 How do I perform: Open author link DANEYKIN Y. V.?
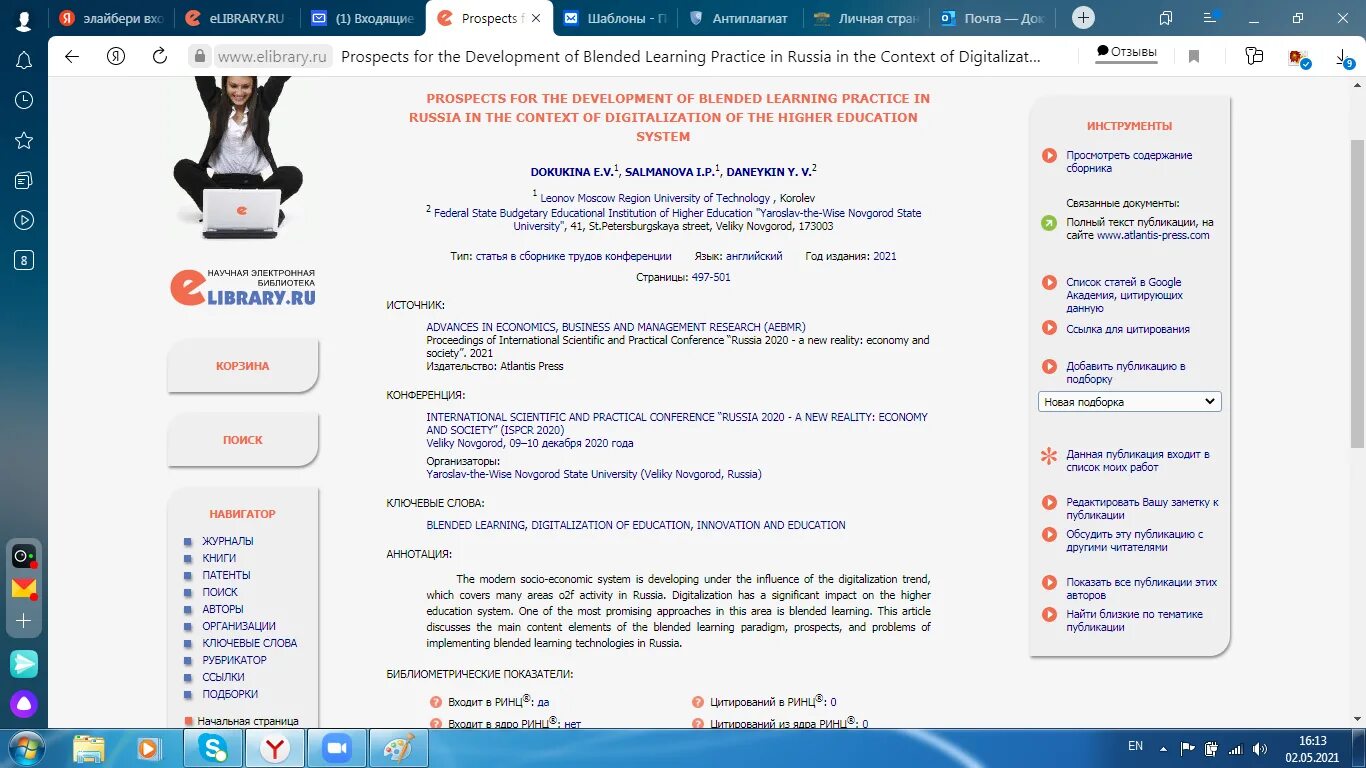(x=768, y=172)
